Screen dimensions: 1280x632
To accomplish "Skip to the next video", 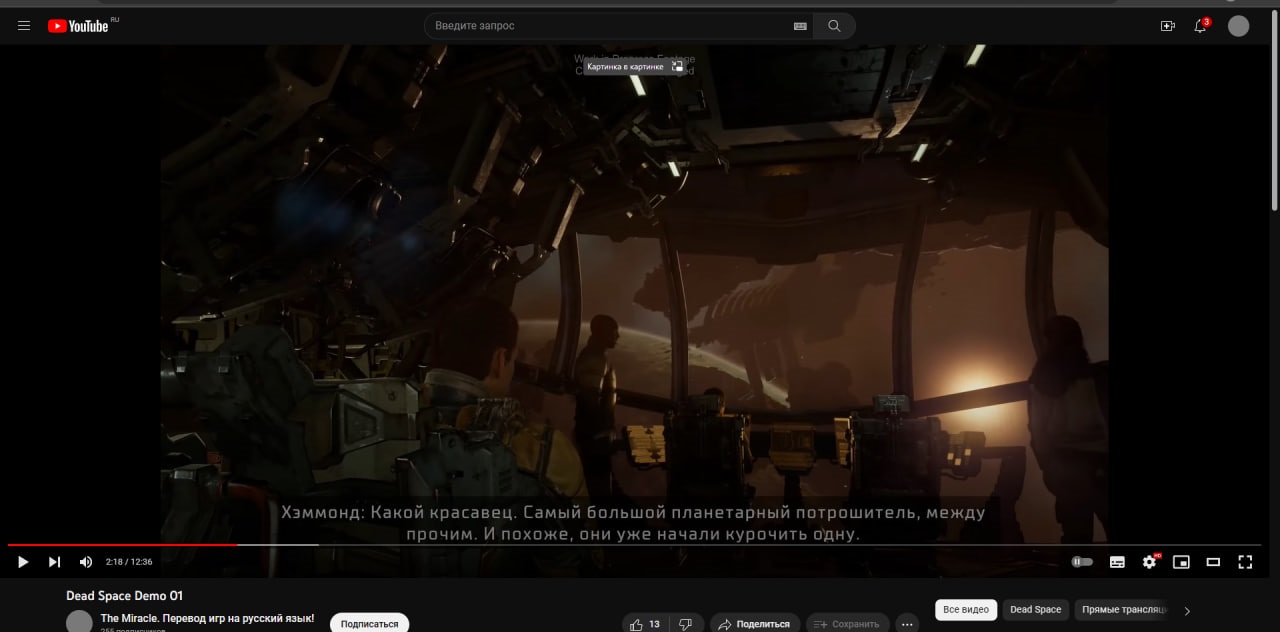I will pyautogui.click(x=55, y=562).
